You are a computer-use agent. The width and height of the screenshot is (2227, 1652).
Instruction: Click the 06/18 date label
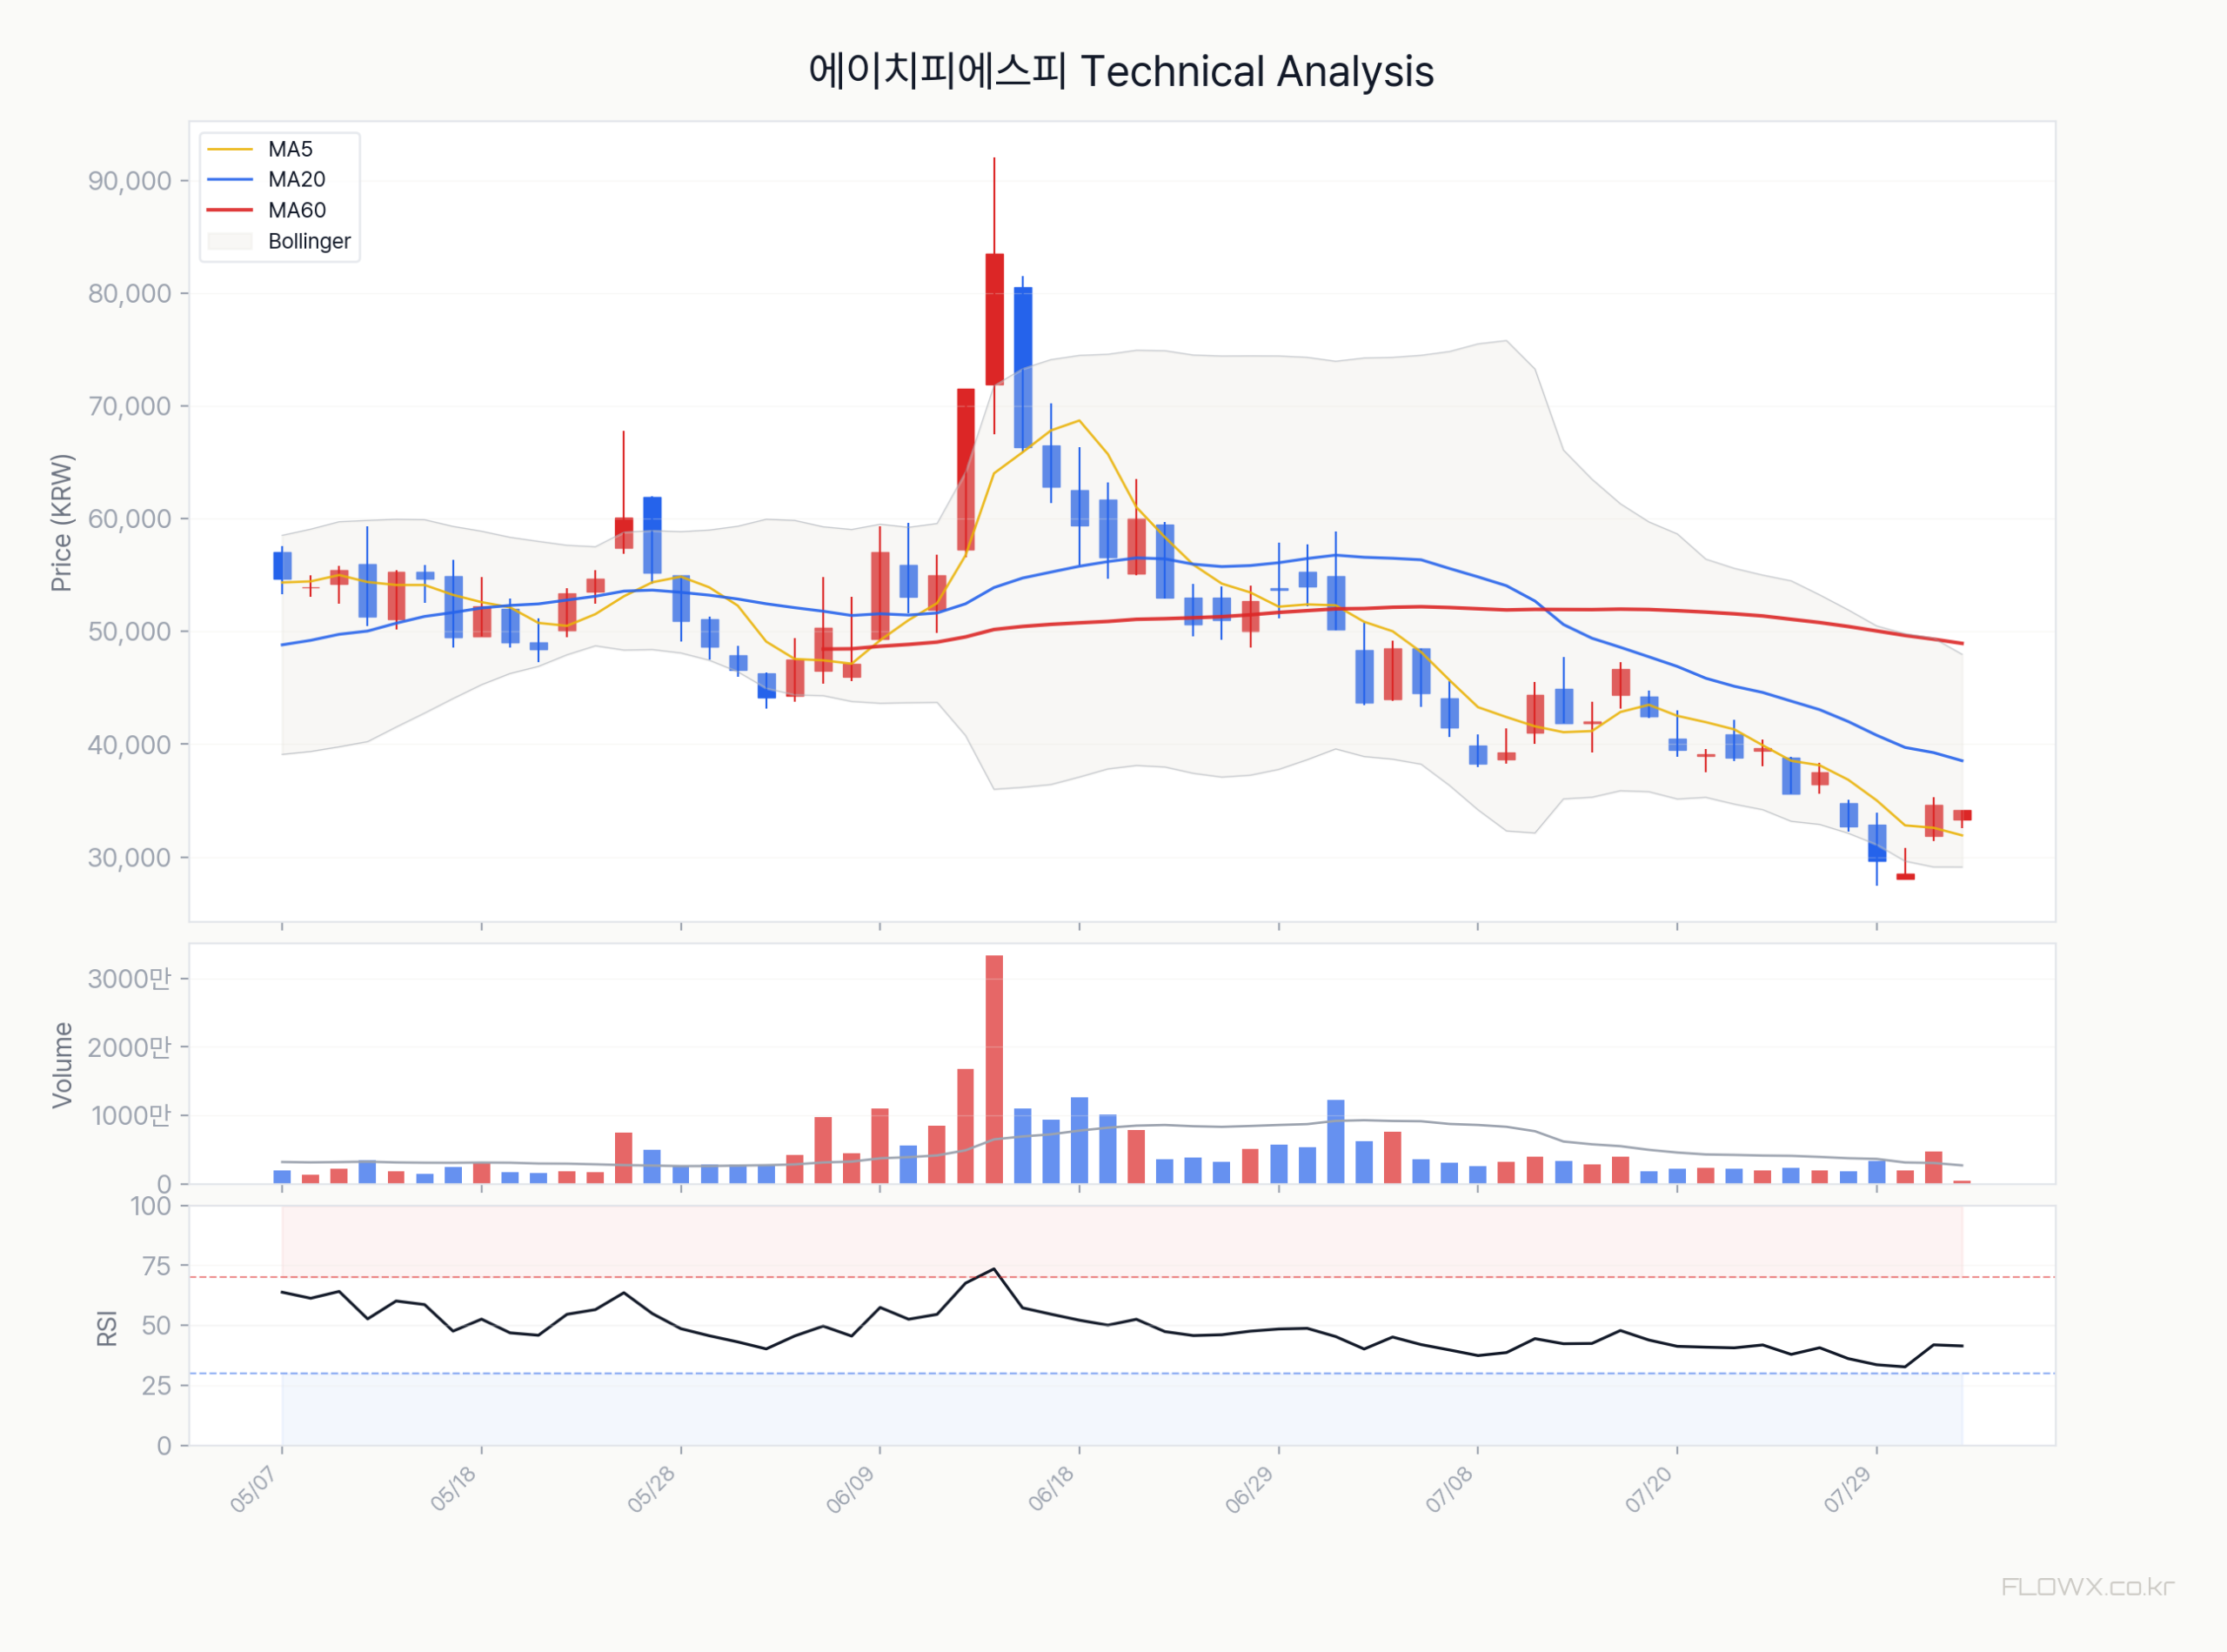coord(1050,1490)
